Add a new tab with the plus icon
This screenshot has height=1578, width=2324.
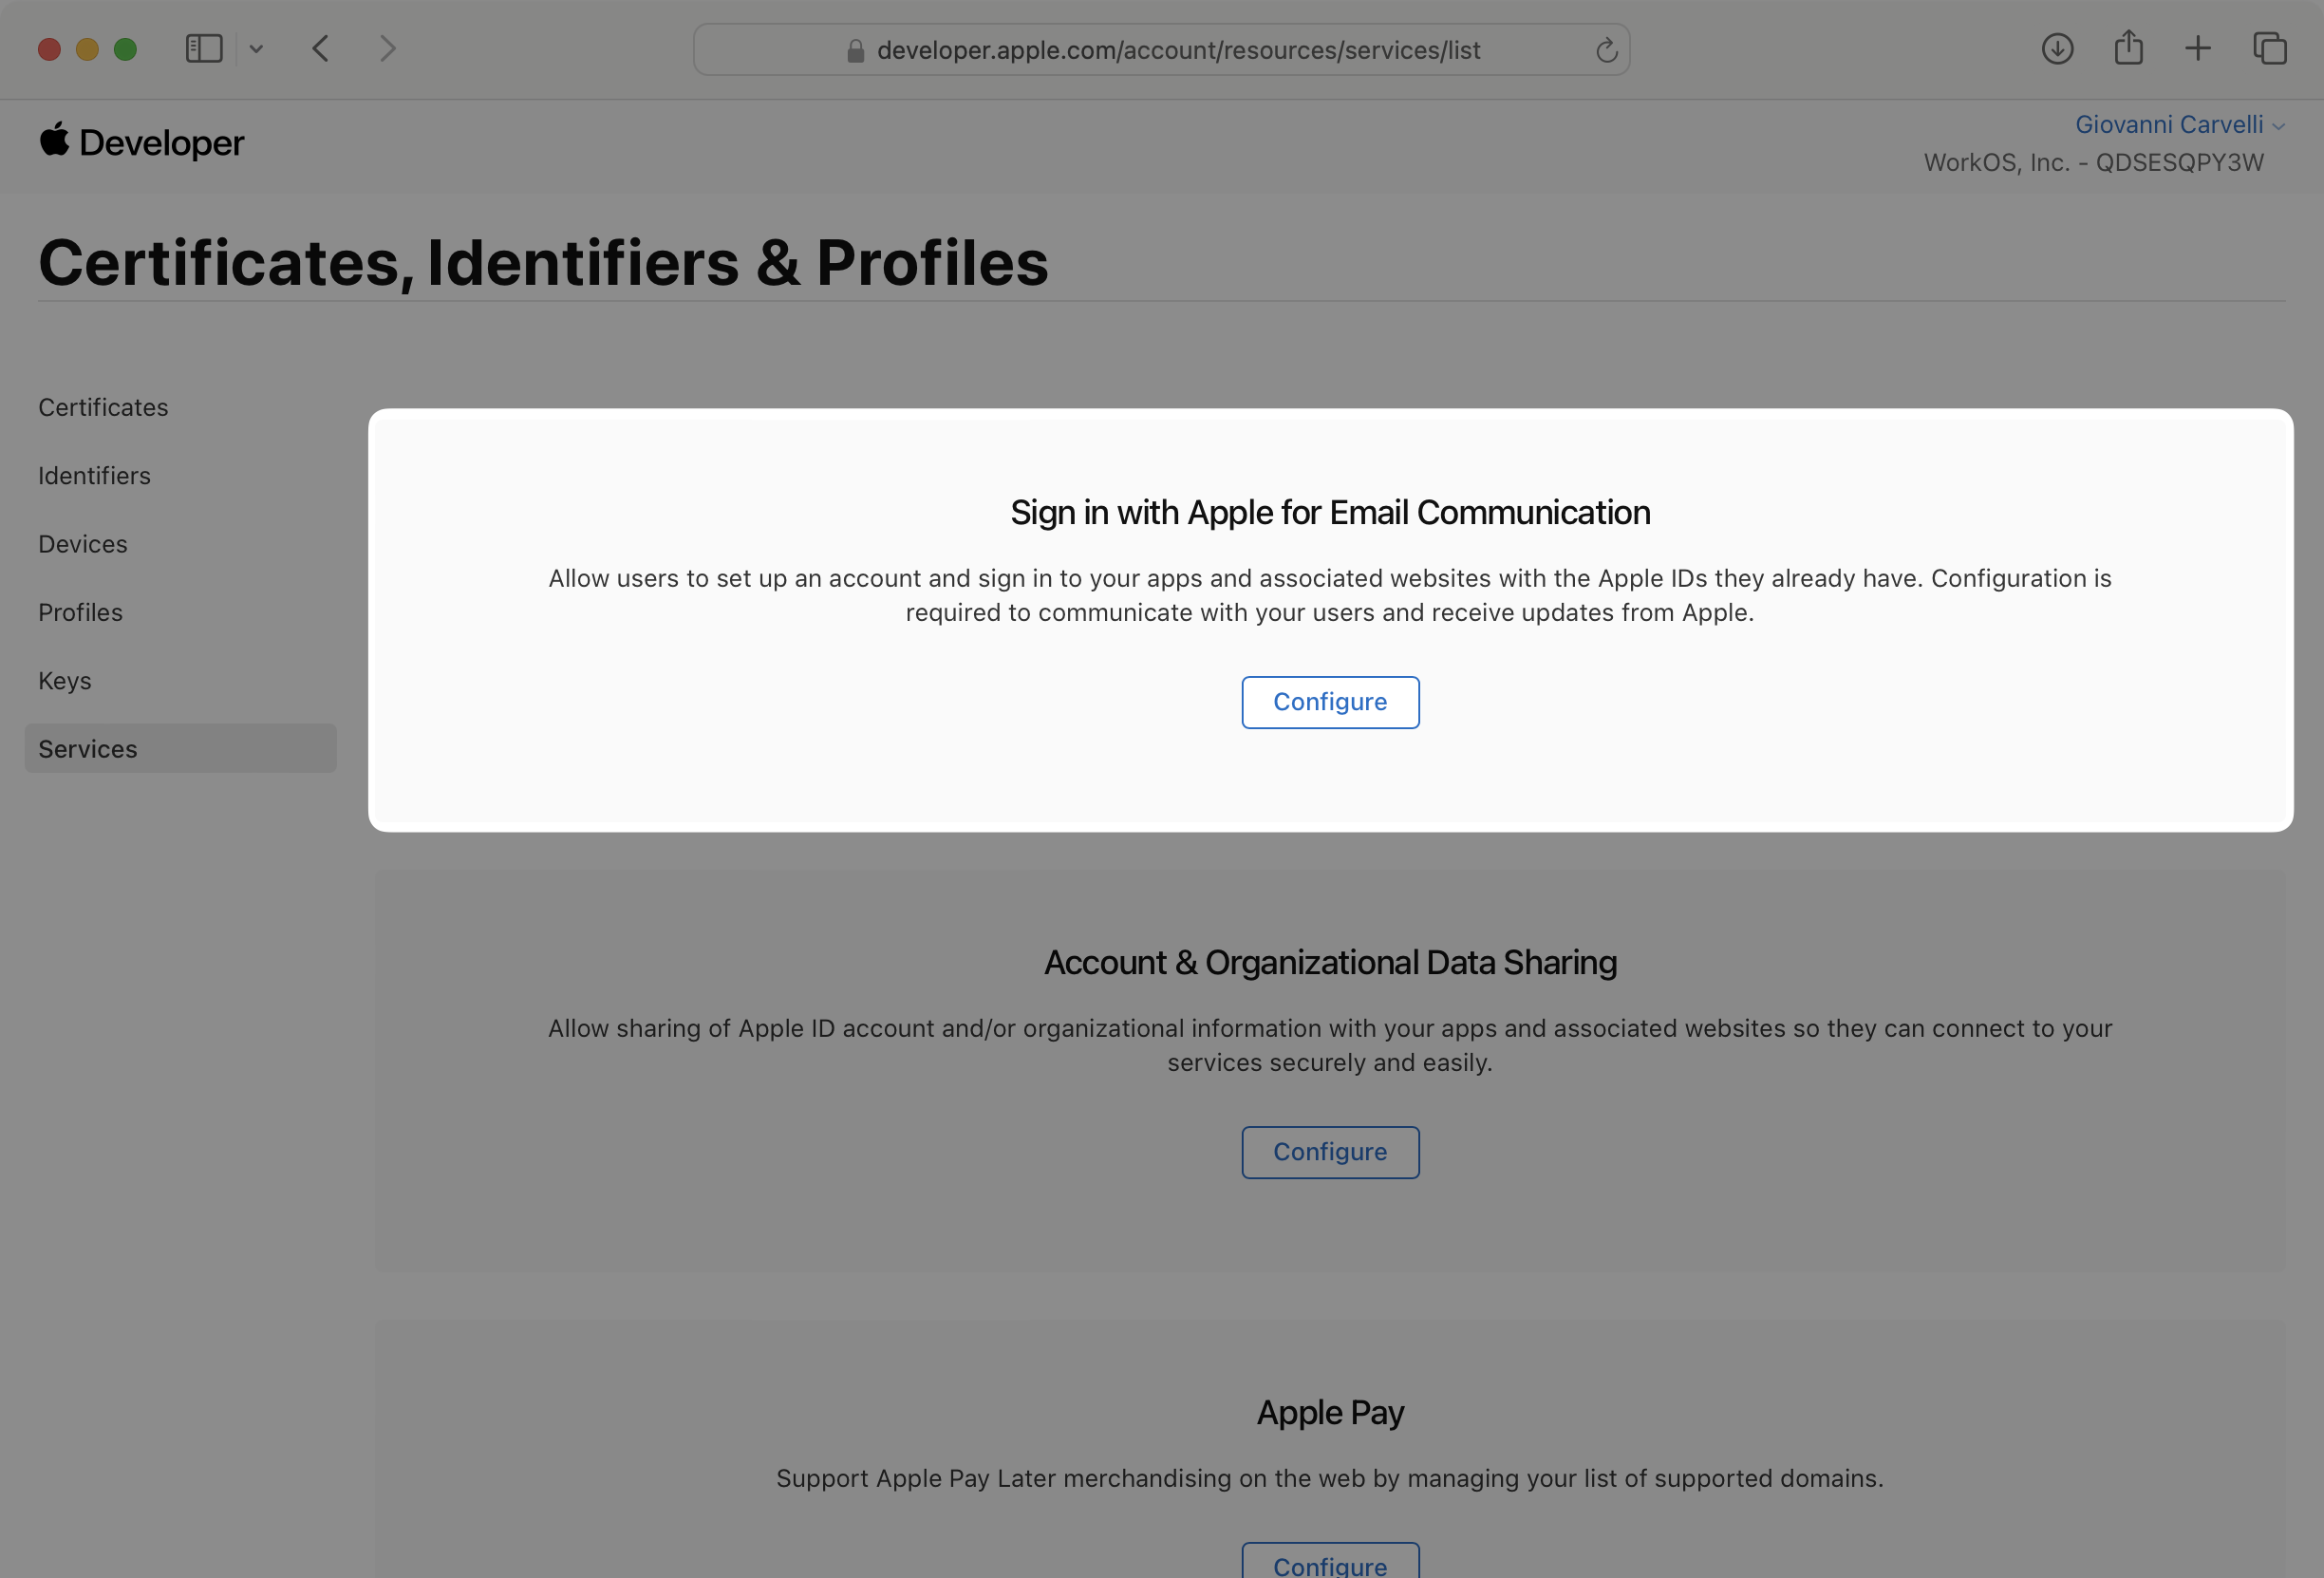click(2198, 48)
